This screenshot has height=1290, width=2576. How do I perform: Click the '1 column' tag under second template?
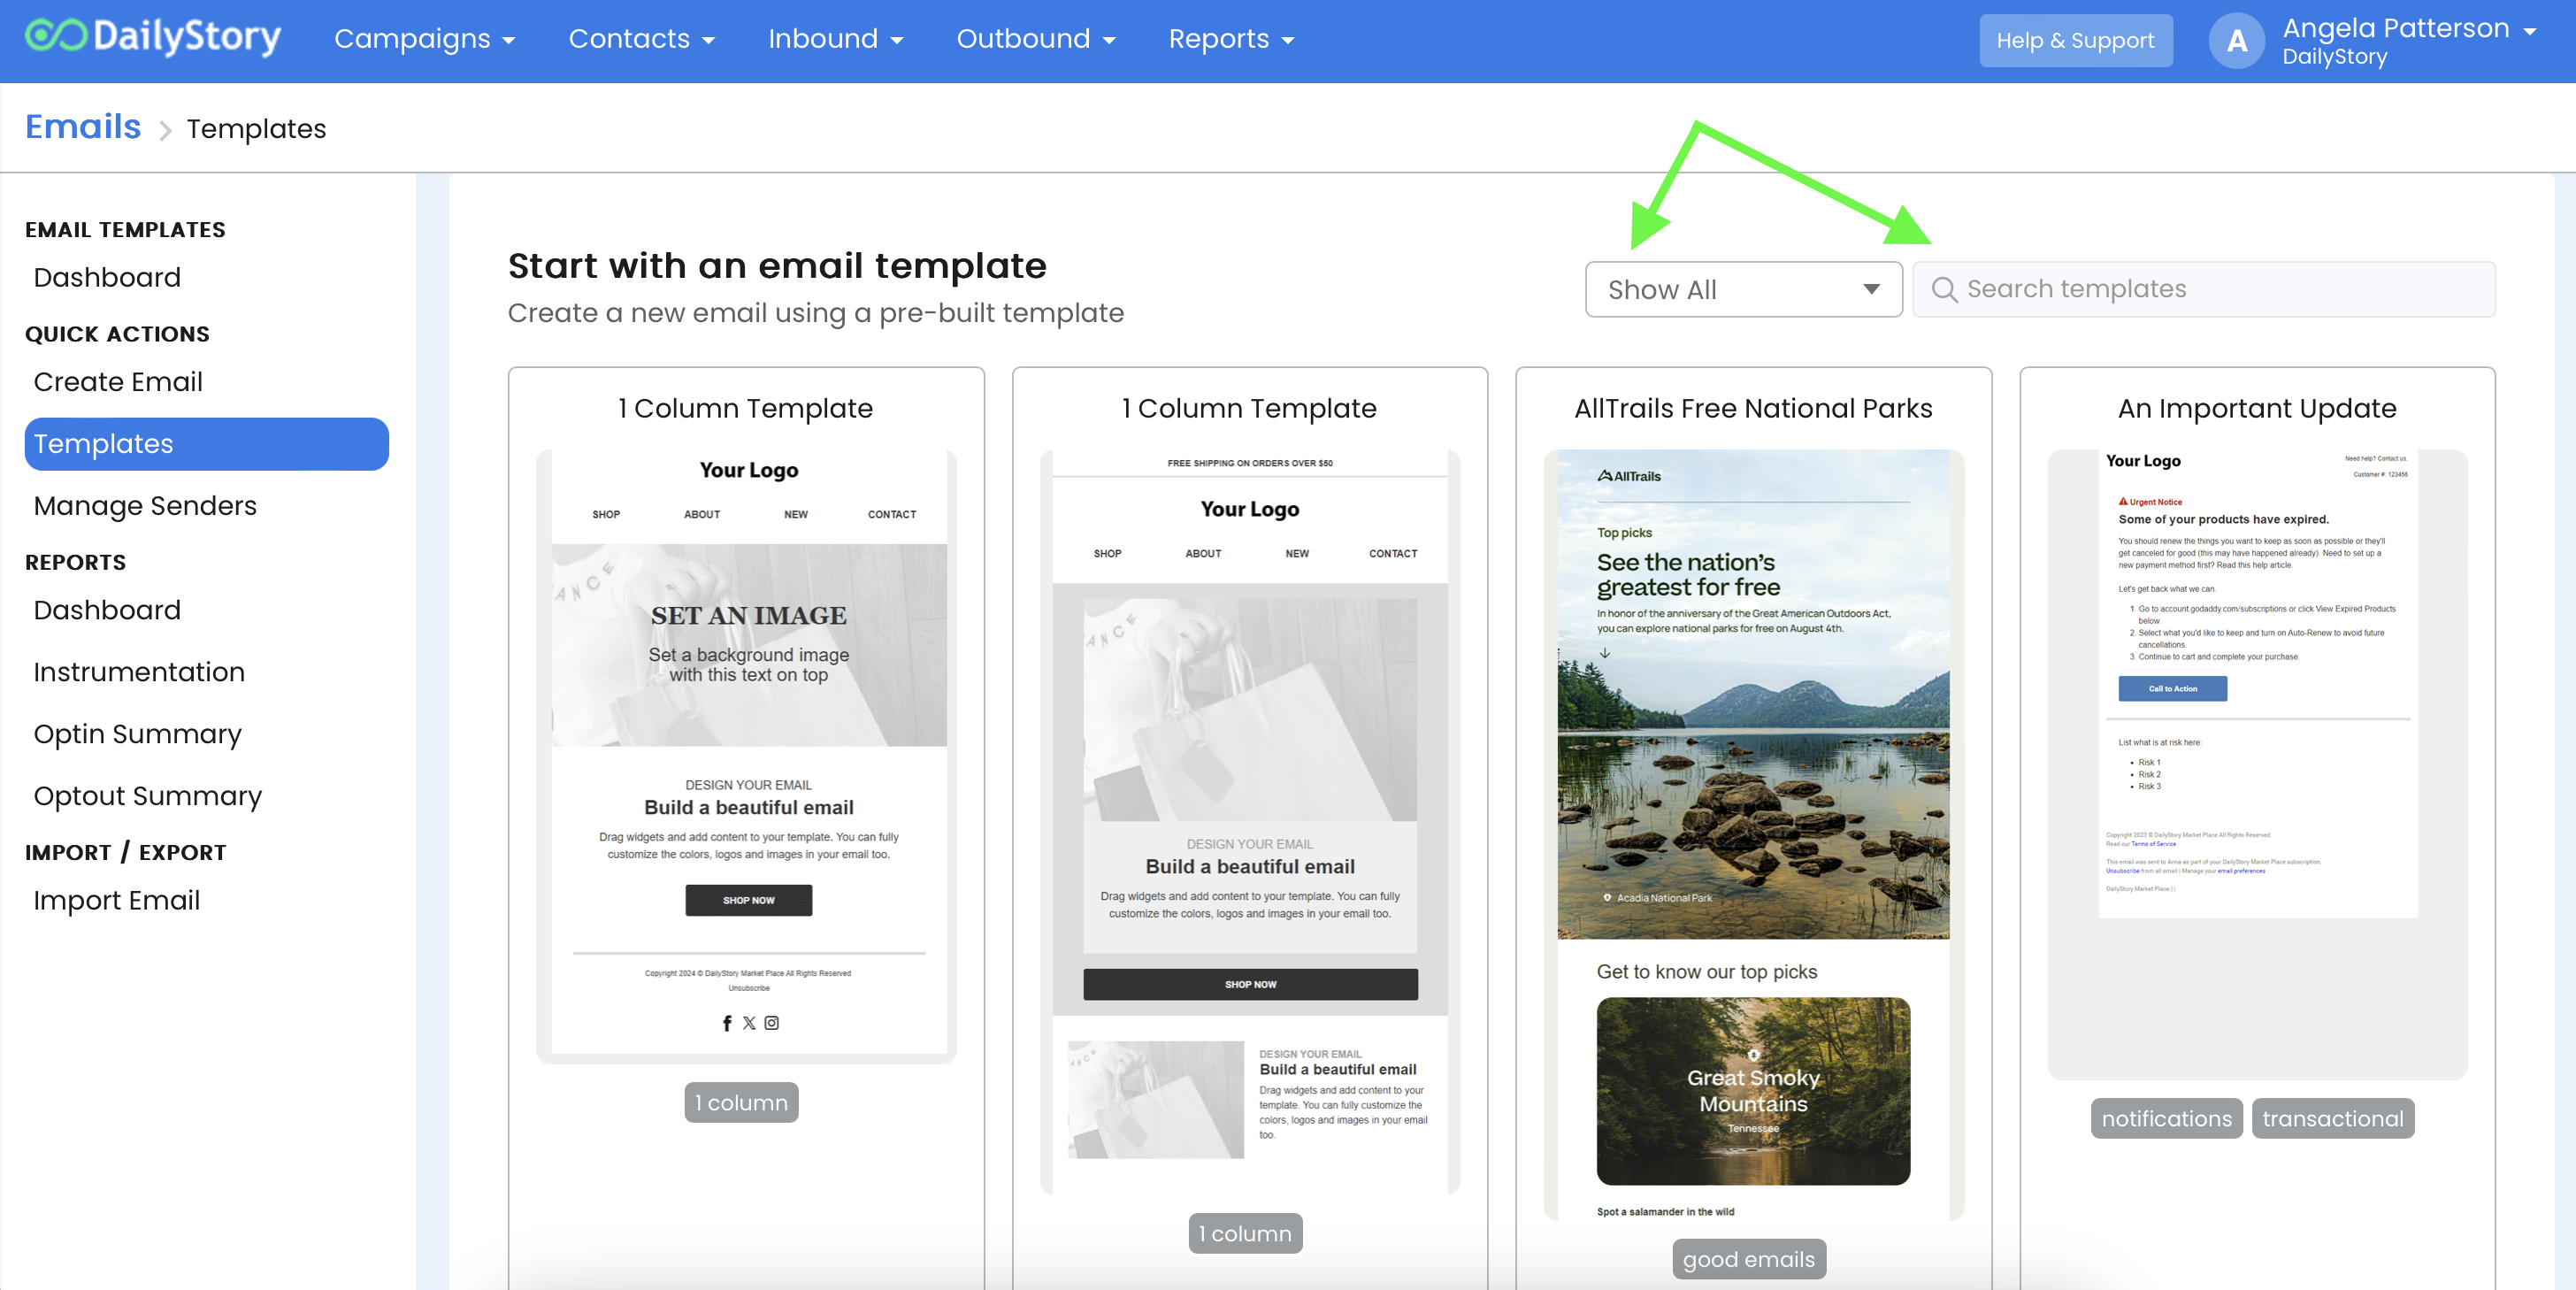tap(1245, 1233)
